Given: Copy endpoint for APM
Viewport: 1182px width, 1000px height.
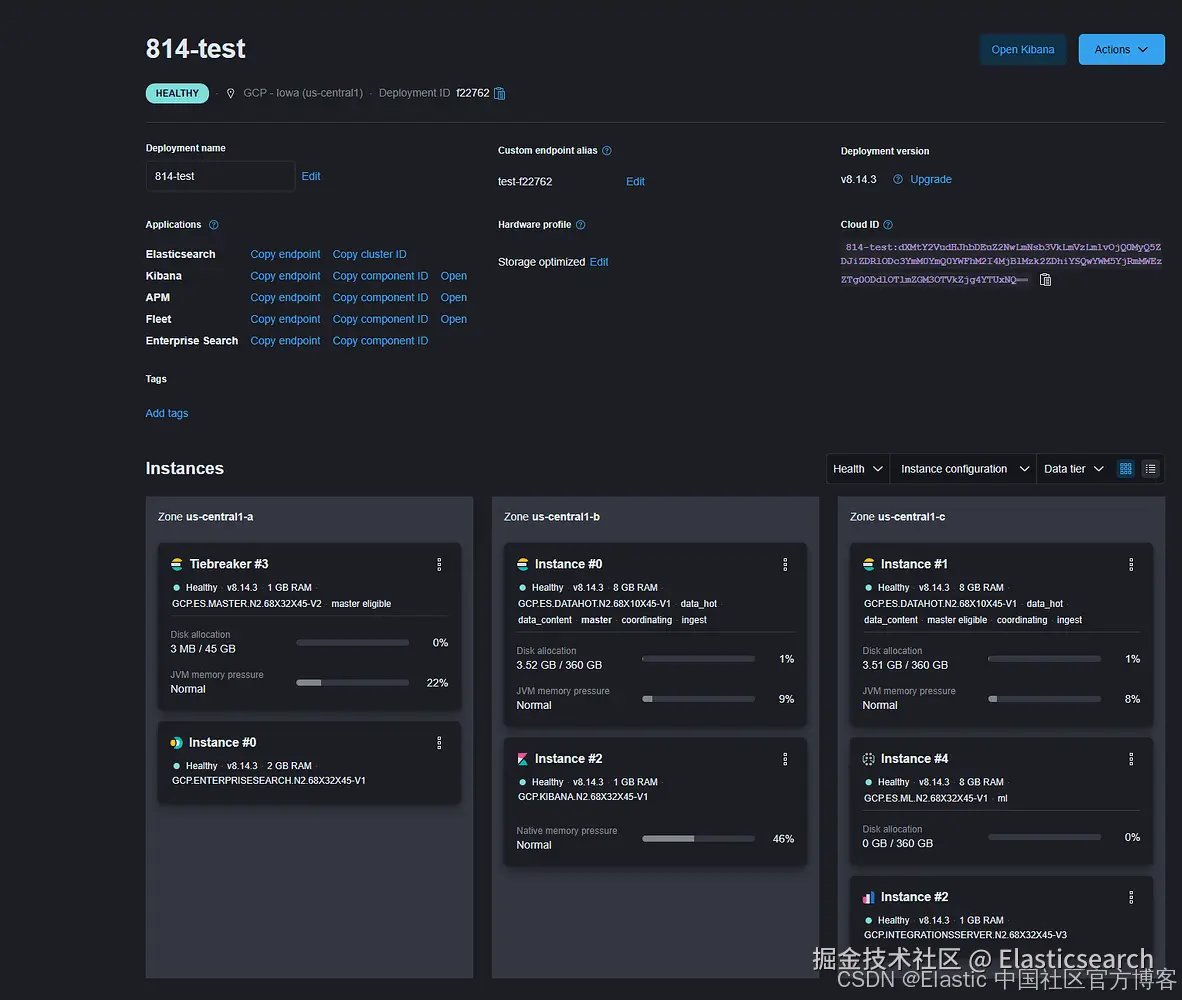Looking at the screenshot, I should [285, 298].
